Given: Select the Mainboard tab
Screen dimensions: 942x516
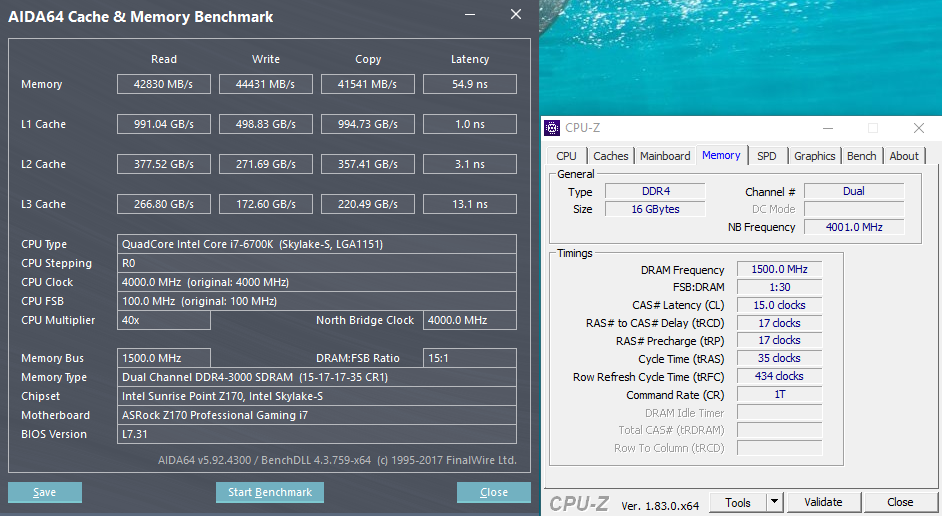Looking at the screenshot, I should pos(665,156).
